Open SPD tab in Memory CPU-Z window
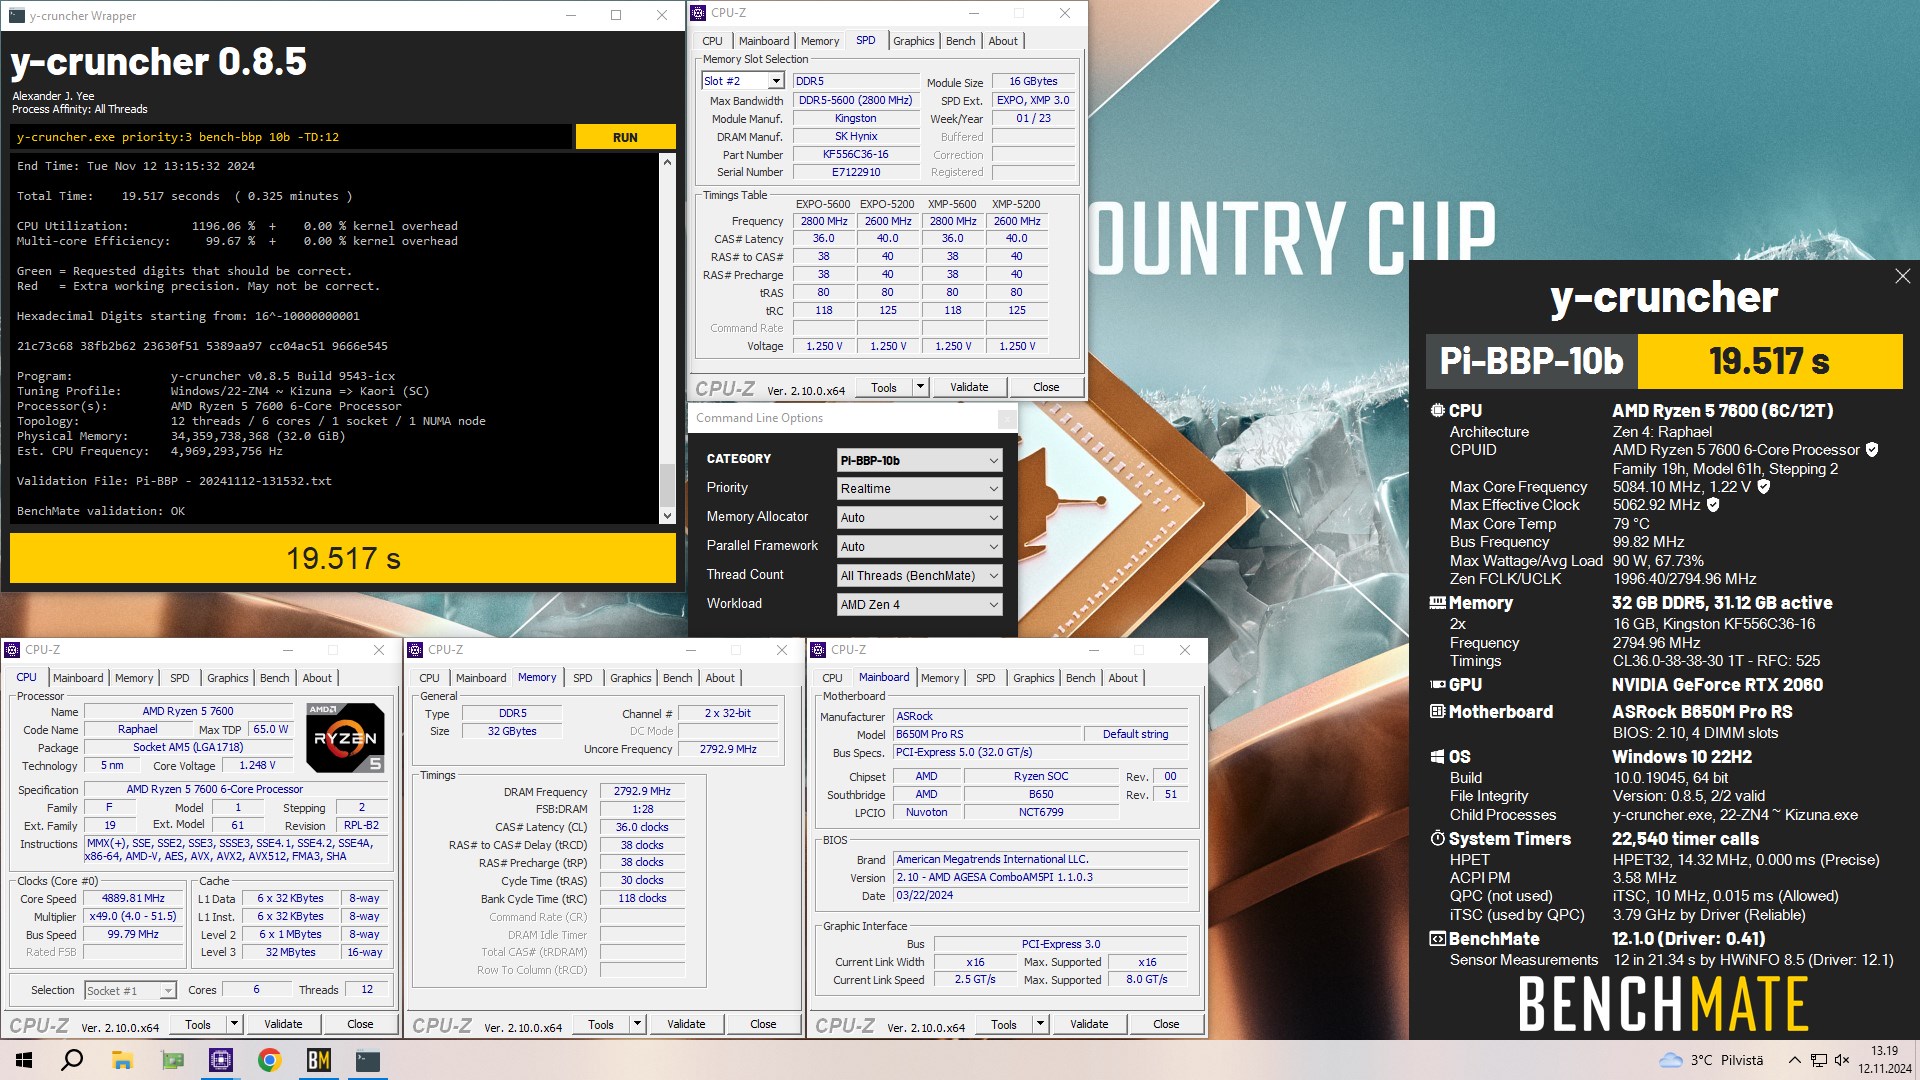The image size is (1920, 1080). [x=582, y=678]
